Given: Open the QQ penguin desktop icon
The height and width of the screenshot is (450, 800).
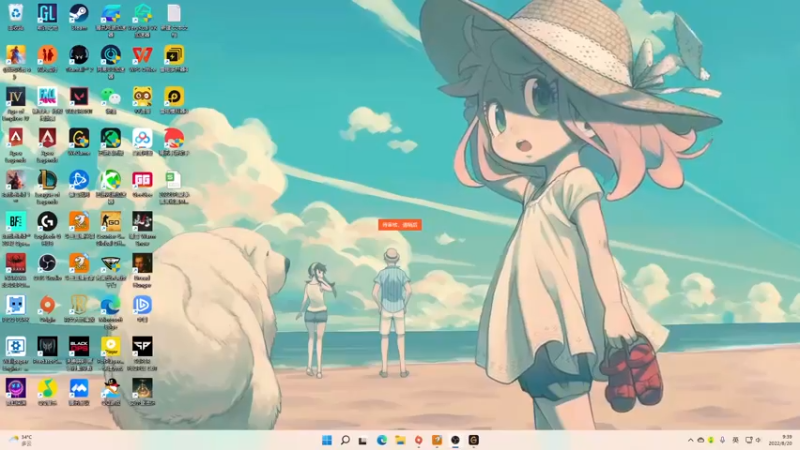Looking at the screenshot, I should coord(111,389).
